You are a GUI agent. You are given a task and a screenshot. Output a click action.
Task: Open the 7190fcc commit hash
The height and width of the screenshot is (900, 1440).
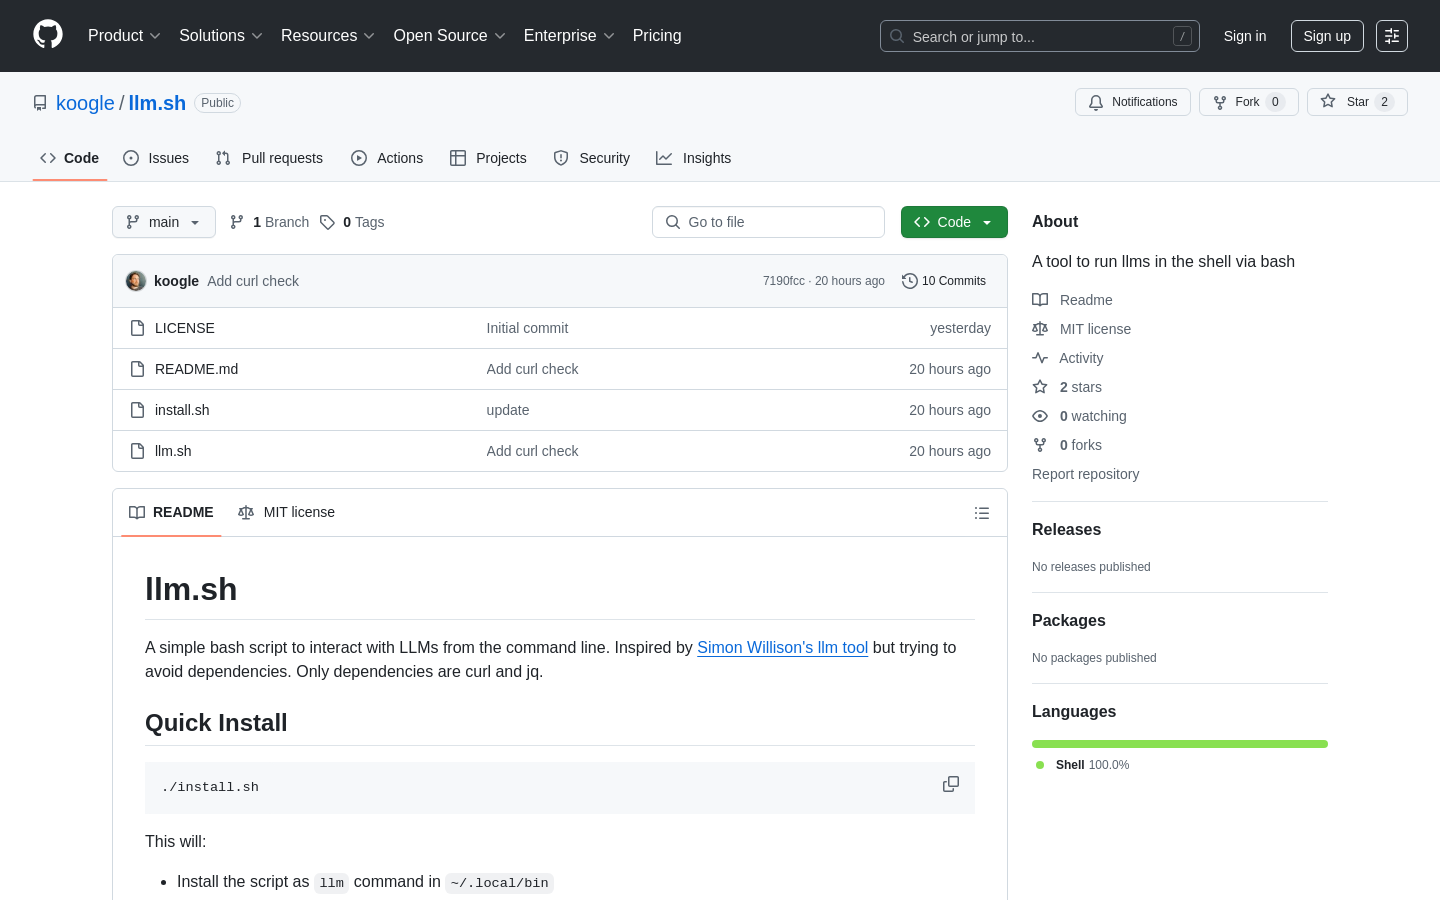tap(783, 281)
